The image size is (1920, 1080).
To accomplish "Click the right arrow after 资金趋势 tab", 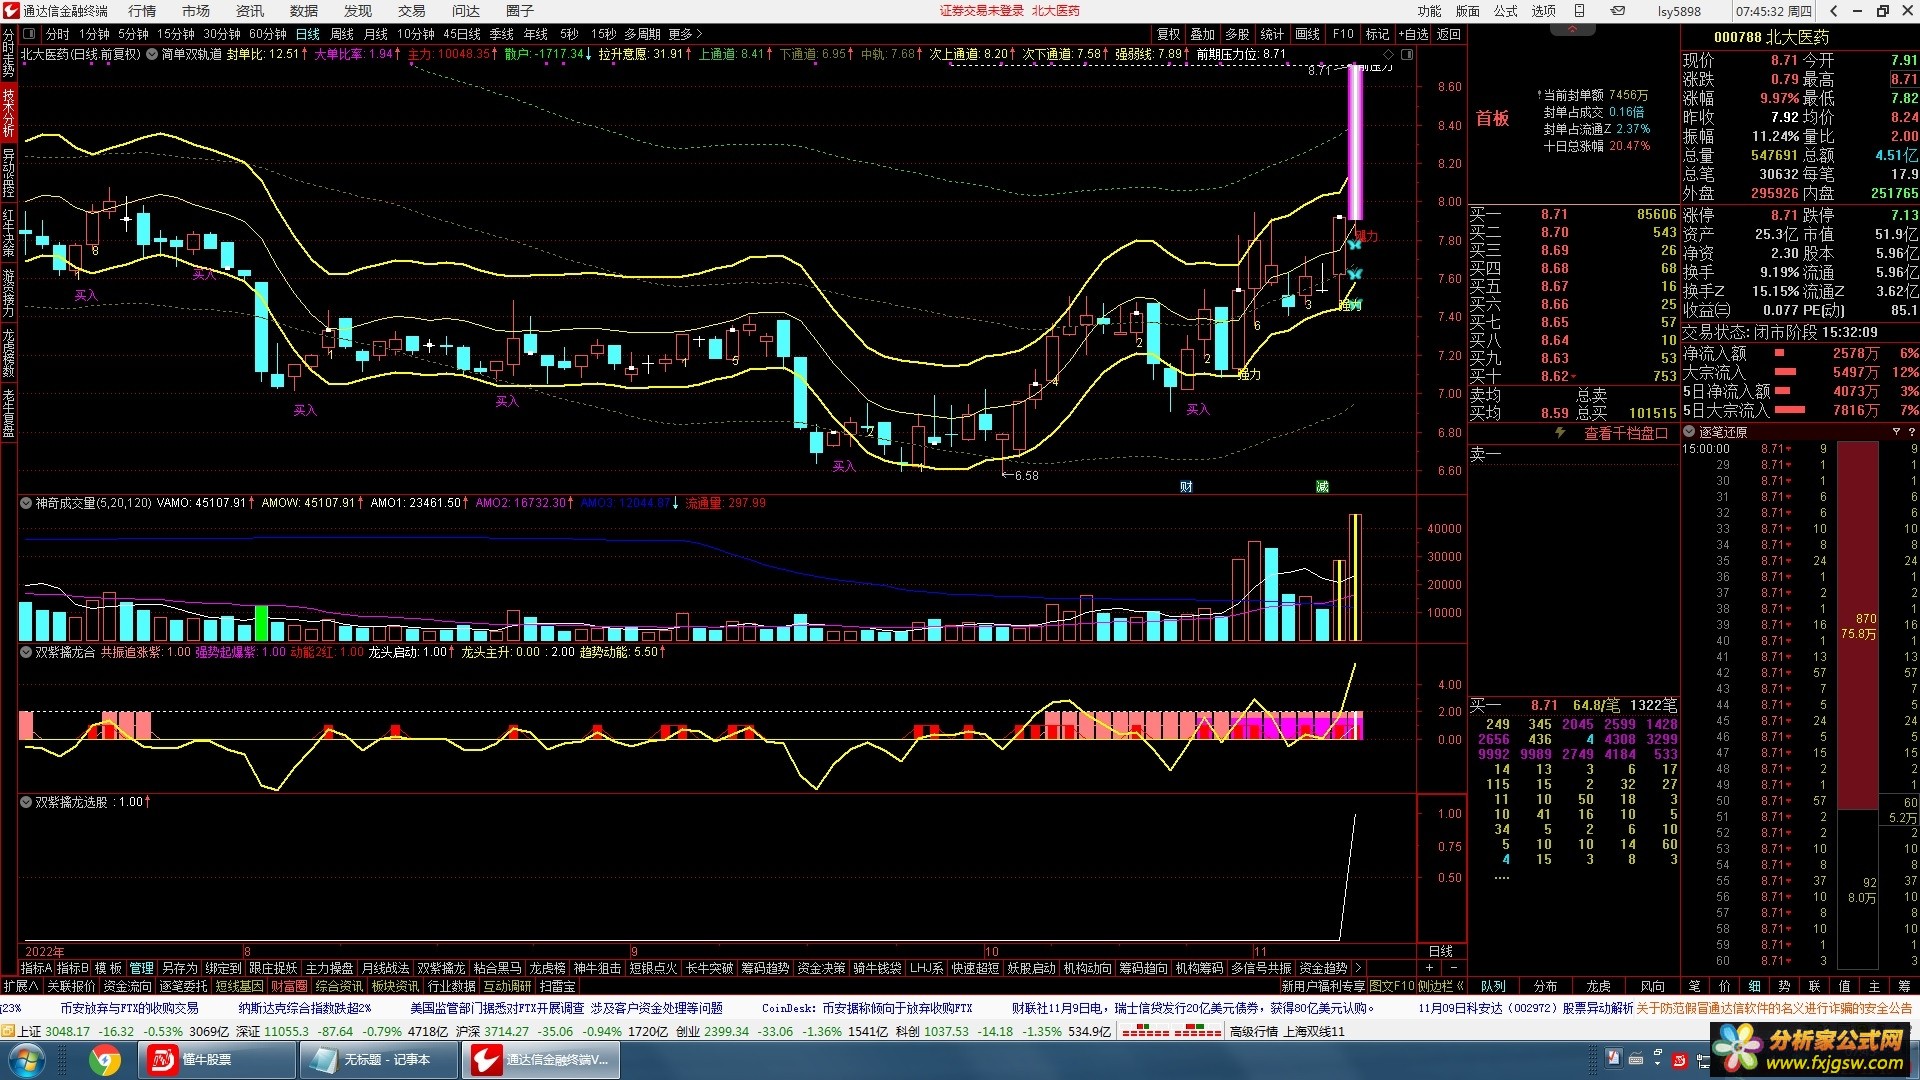I will click(1357, 968).
